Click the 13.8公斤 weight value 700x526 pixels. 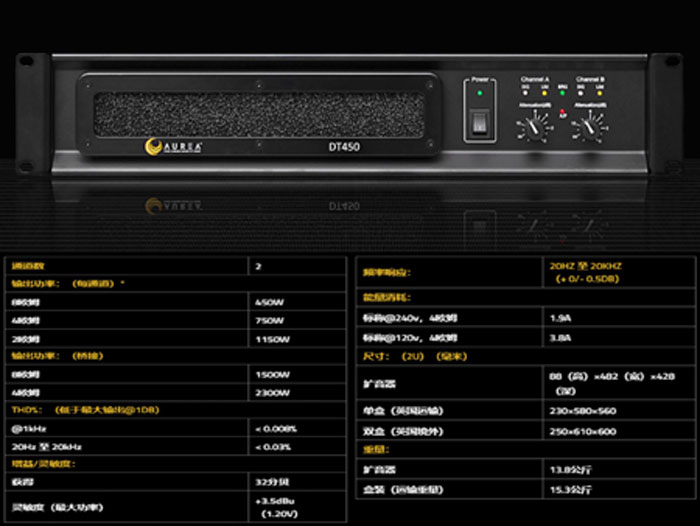coord(571,469)
